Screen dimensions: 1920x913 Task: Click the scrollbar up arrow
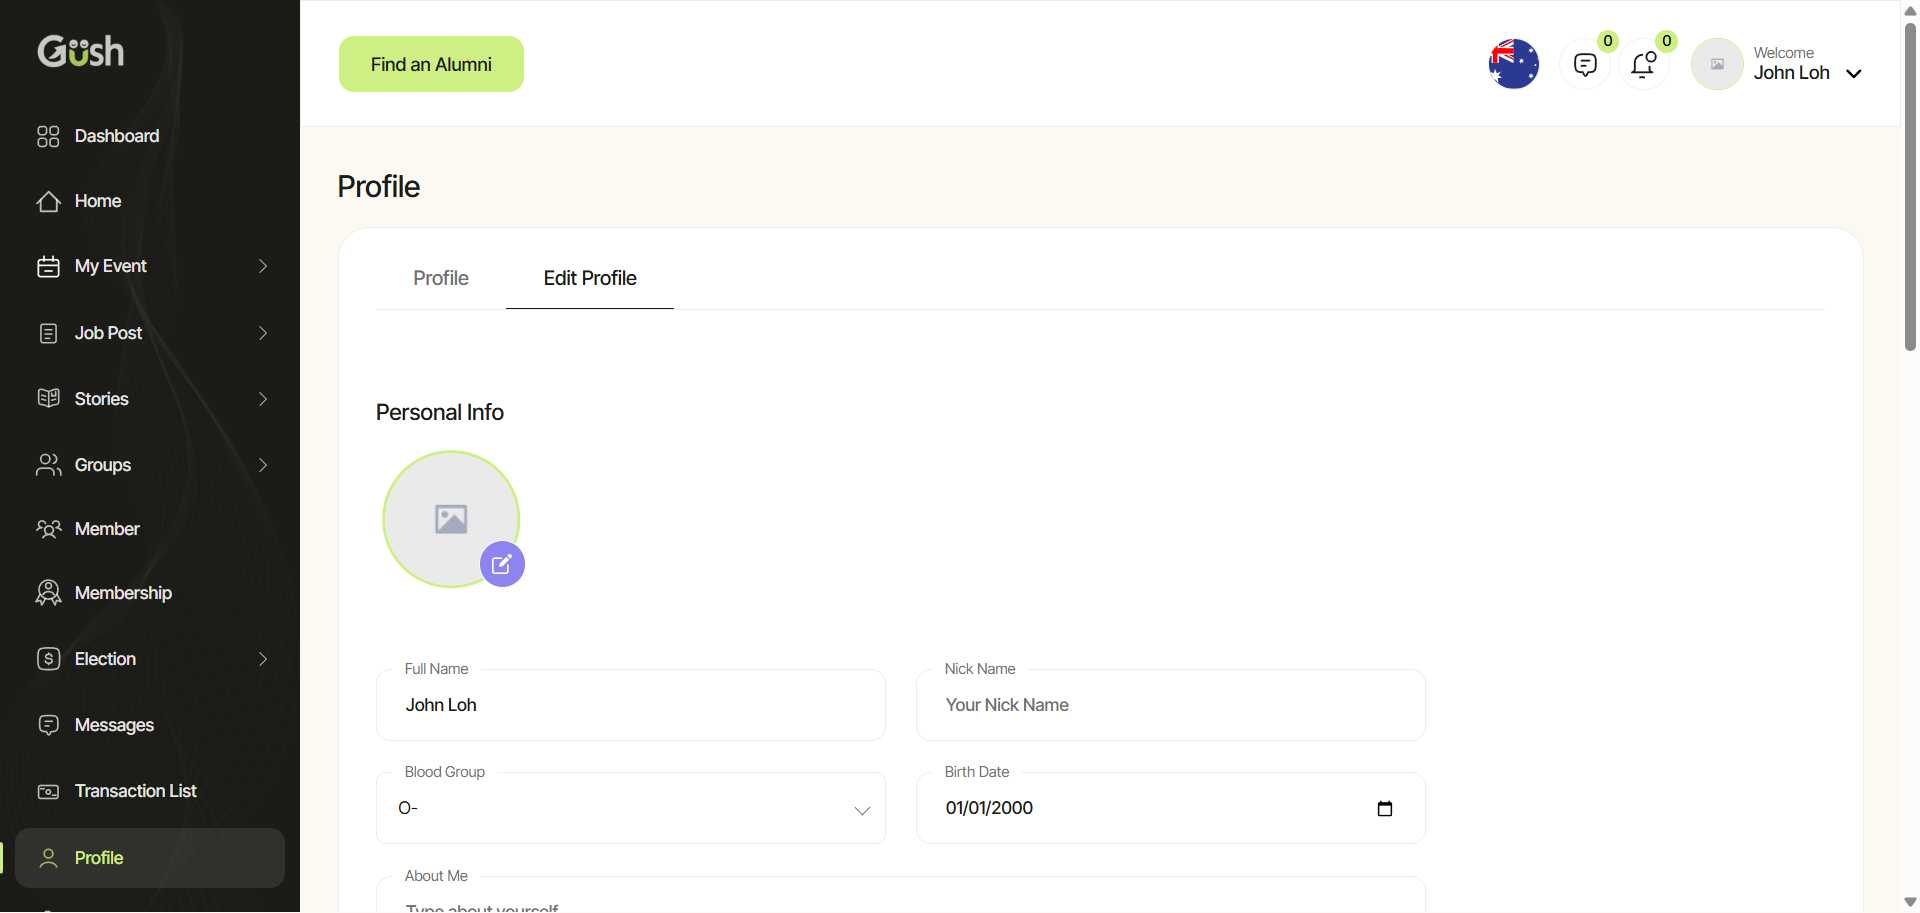(x=1910, y=10)
